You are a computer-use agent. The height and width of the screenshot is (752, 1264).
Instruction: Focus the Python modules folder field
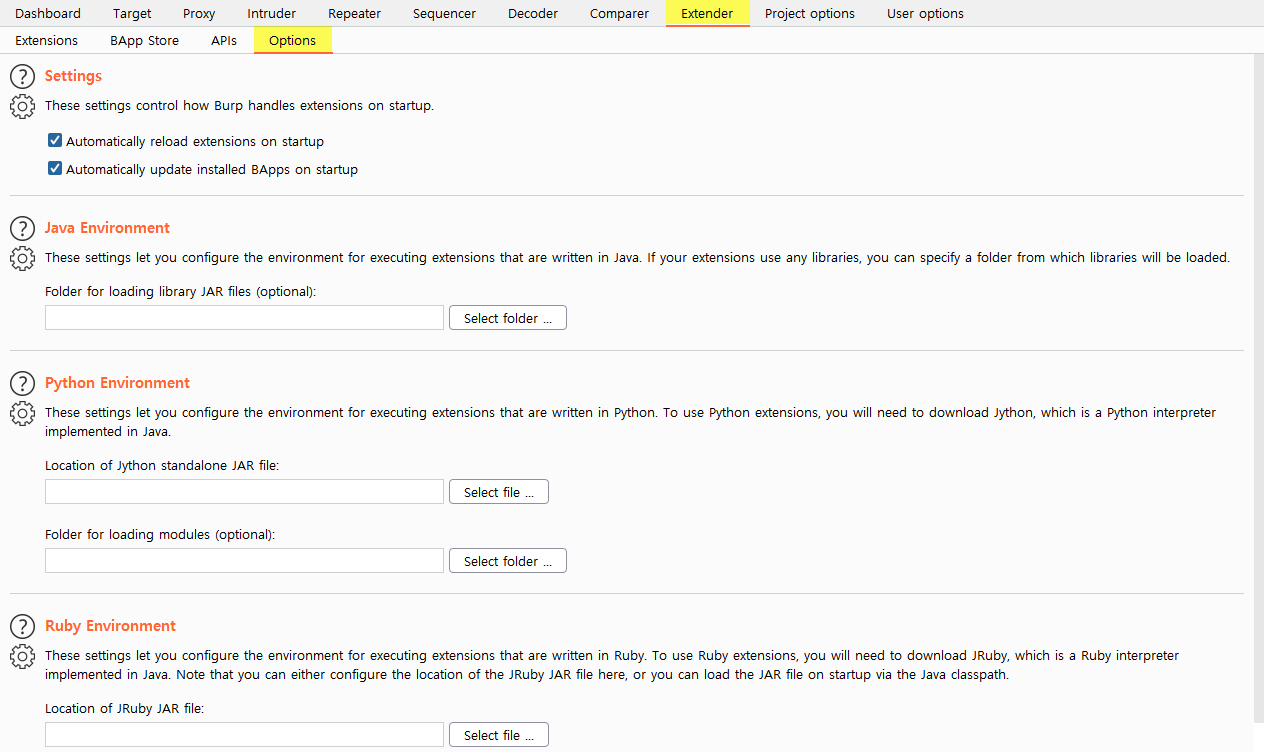click(x=244, y=561)
